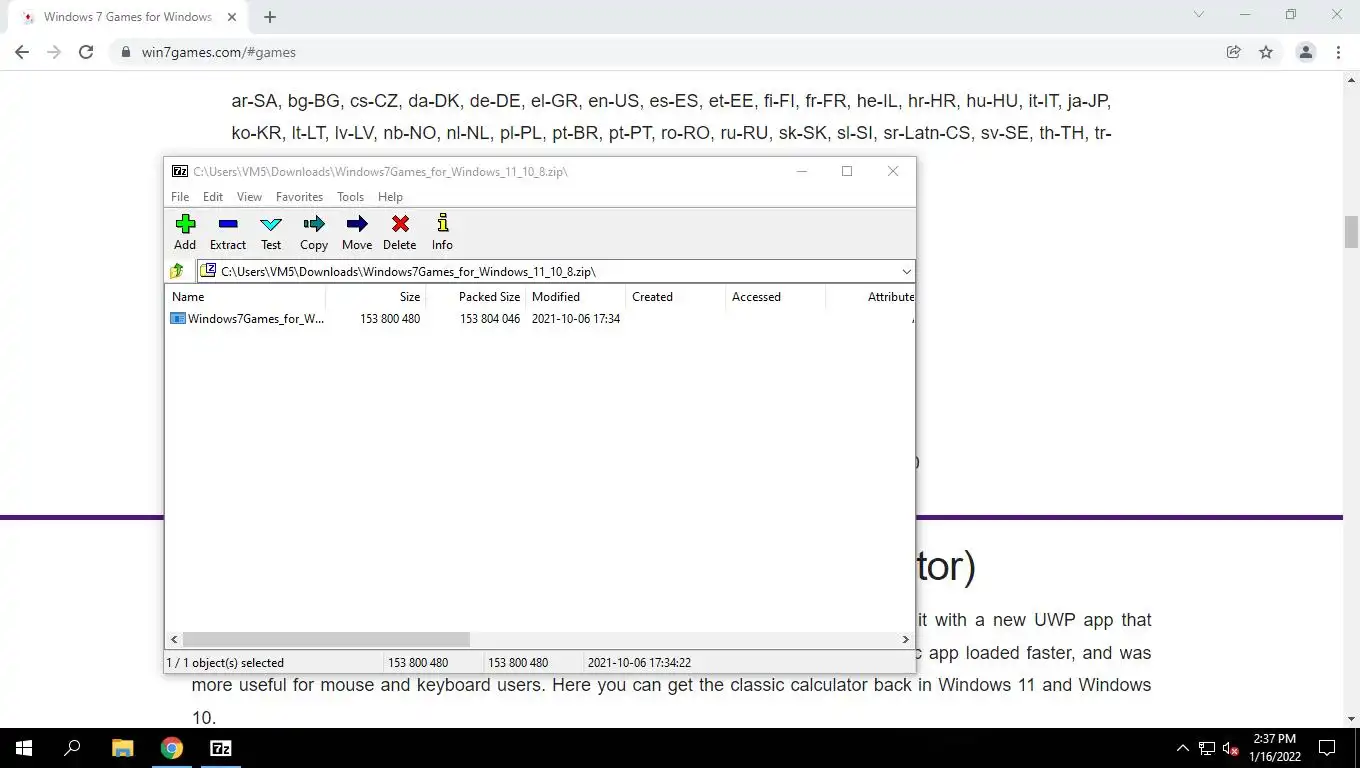The width and height of the screenshot is (1360, 768).
Task: Go up one folder level icon
Action: 177,271
